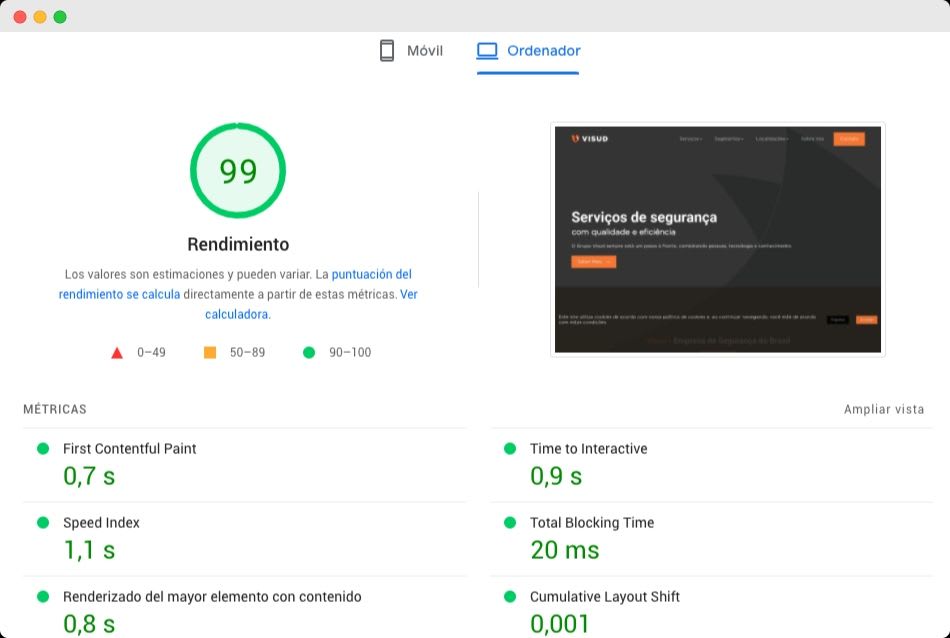950x638 pixels.
Task: Click the 99 performance score gauge
Action: 238,171
